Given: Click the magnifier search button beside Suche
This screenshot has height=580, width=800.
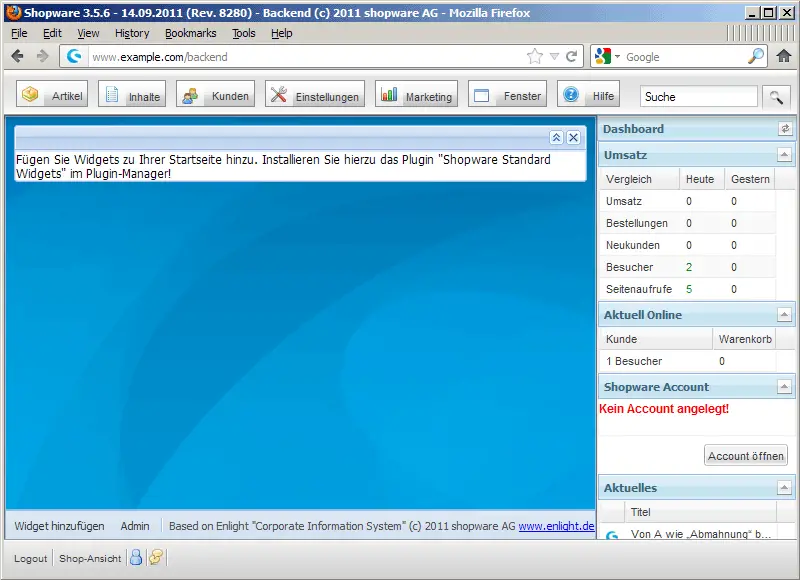Looking at the screenshot, I should point(776,97).
